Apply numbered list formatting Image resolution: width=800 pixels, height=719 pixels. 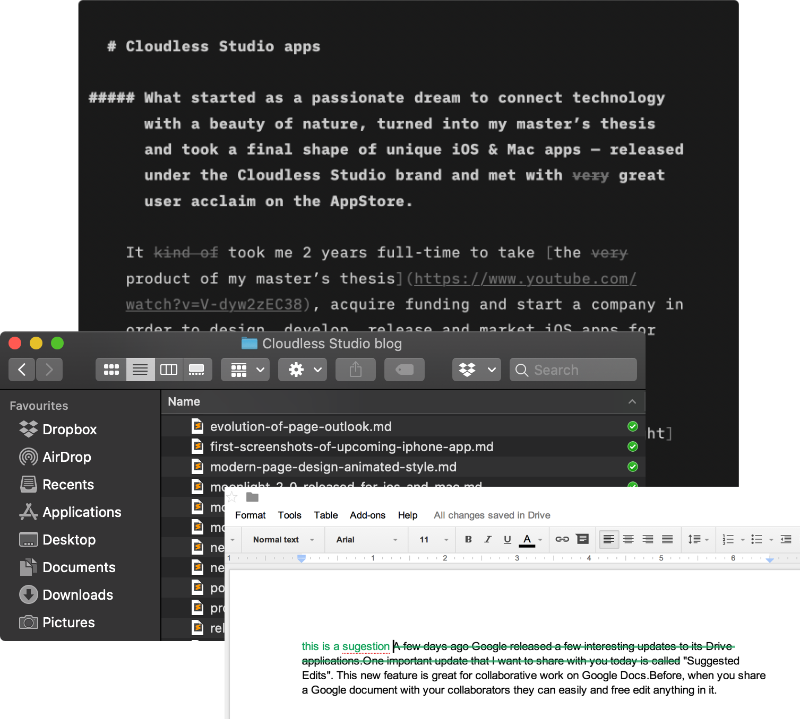[728, 539]
